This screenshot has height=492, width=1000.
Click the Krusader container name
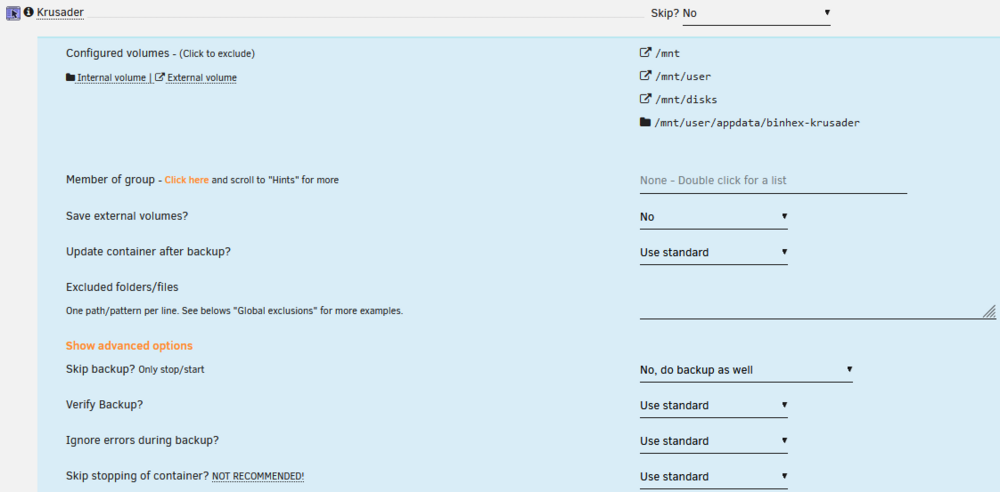[61, 12]
